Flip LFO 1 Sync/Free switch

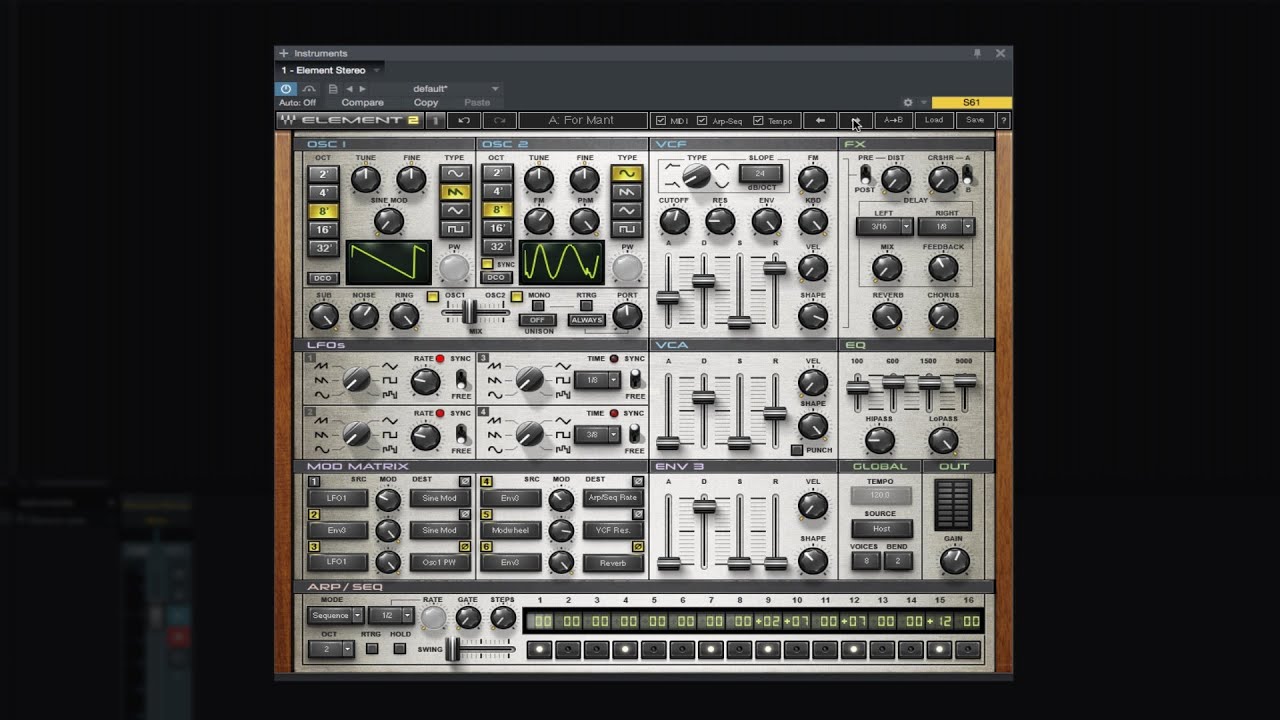[x=461, y=379]
